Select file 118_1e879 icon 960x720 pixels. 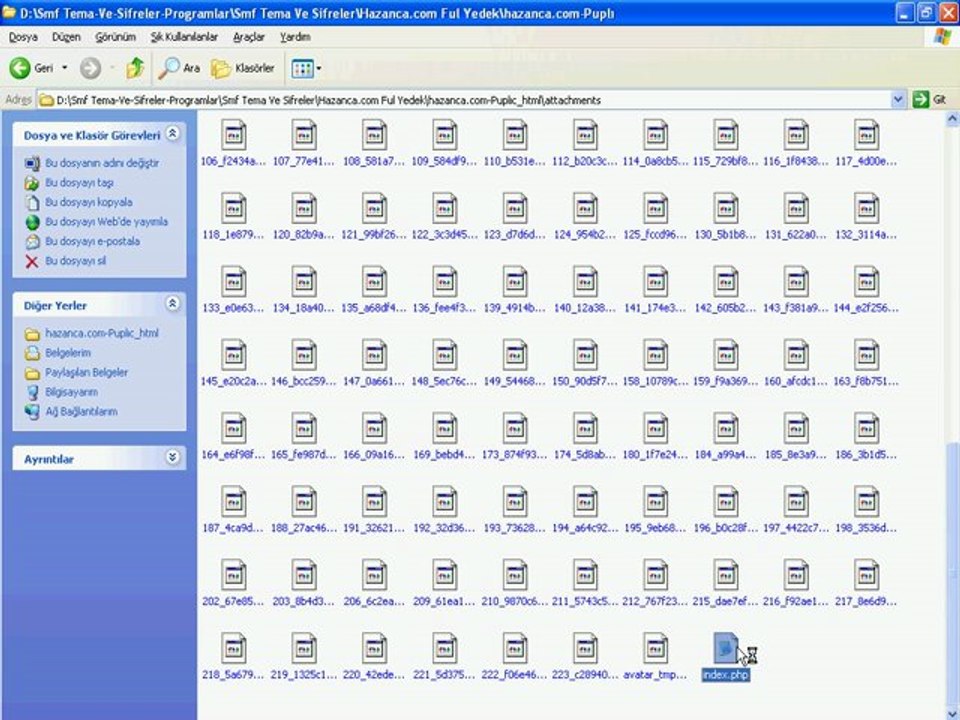pos(233,208)
